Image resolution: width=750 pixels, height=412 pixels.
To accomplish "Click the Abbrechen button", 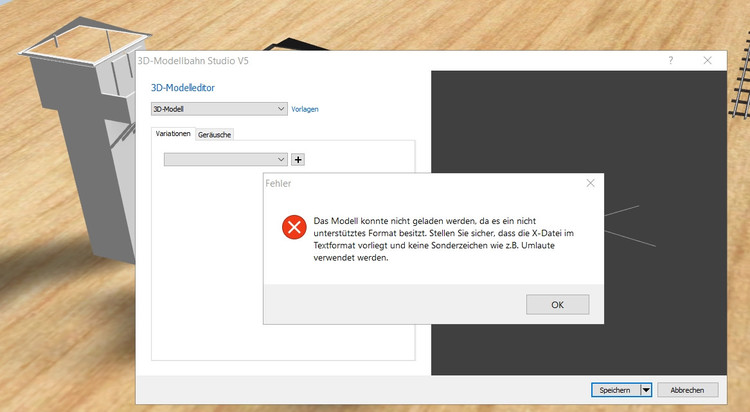I will [x=687, y=390].
